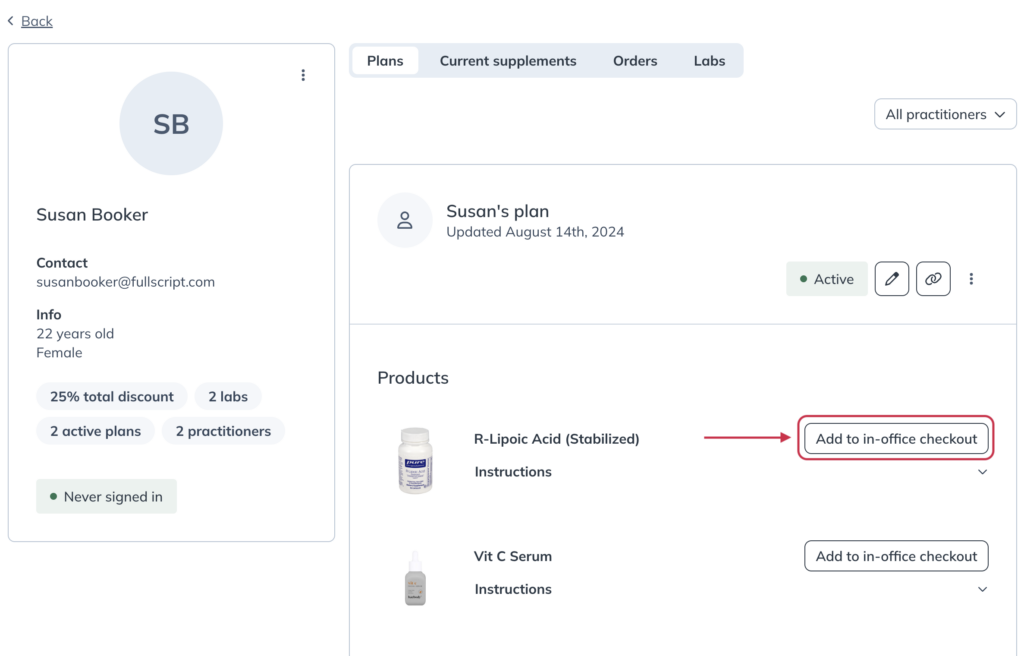Image resolution: width=1024 pixels, height=656 pixels.
Task: Switch to the Plans tab
Action: point(385,61)
